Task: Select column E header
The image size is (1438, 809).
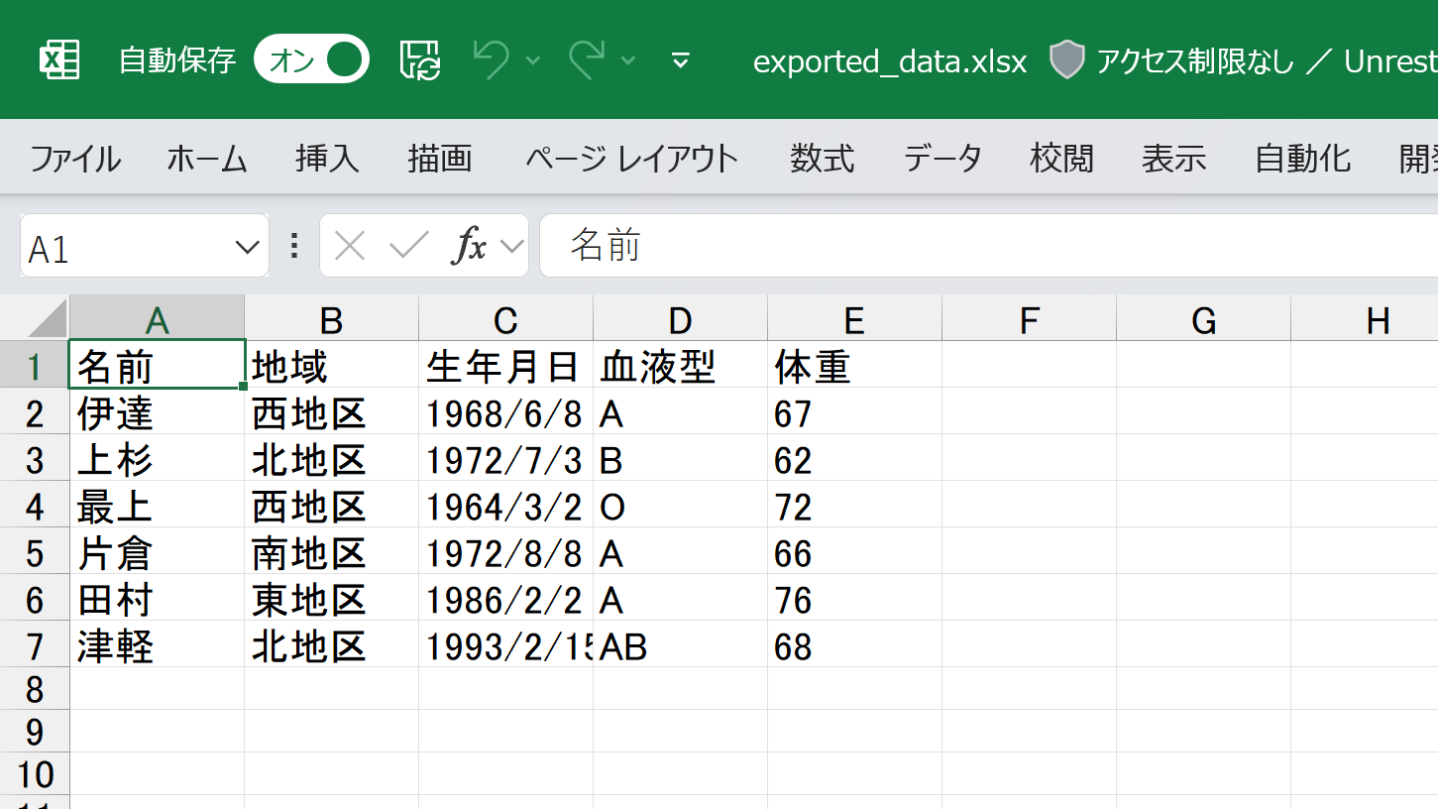Action: tap(854, 319)
